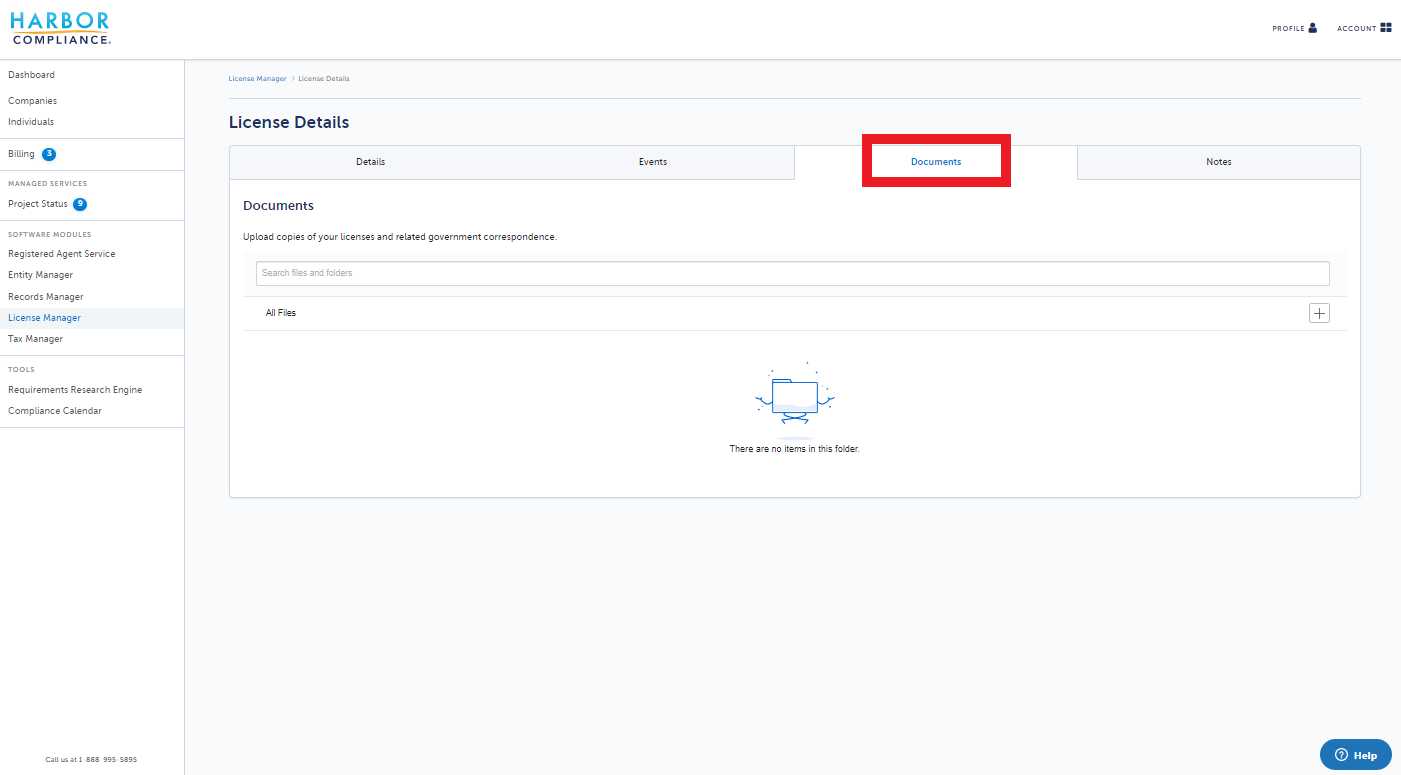Viewport: 1401px width, 775px height.
Task: Open the Help chat button
Action: coord(1355,755)
